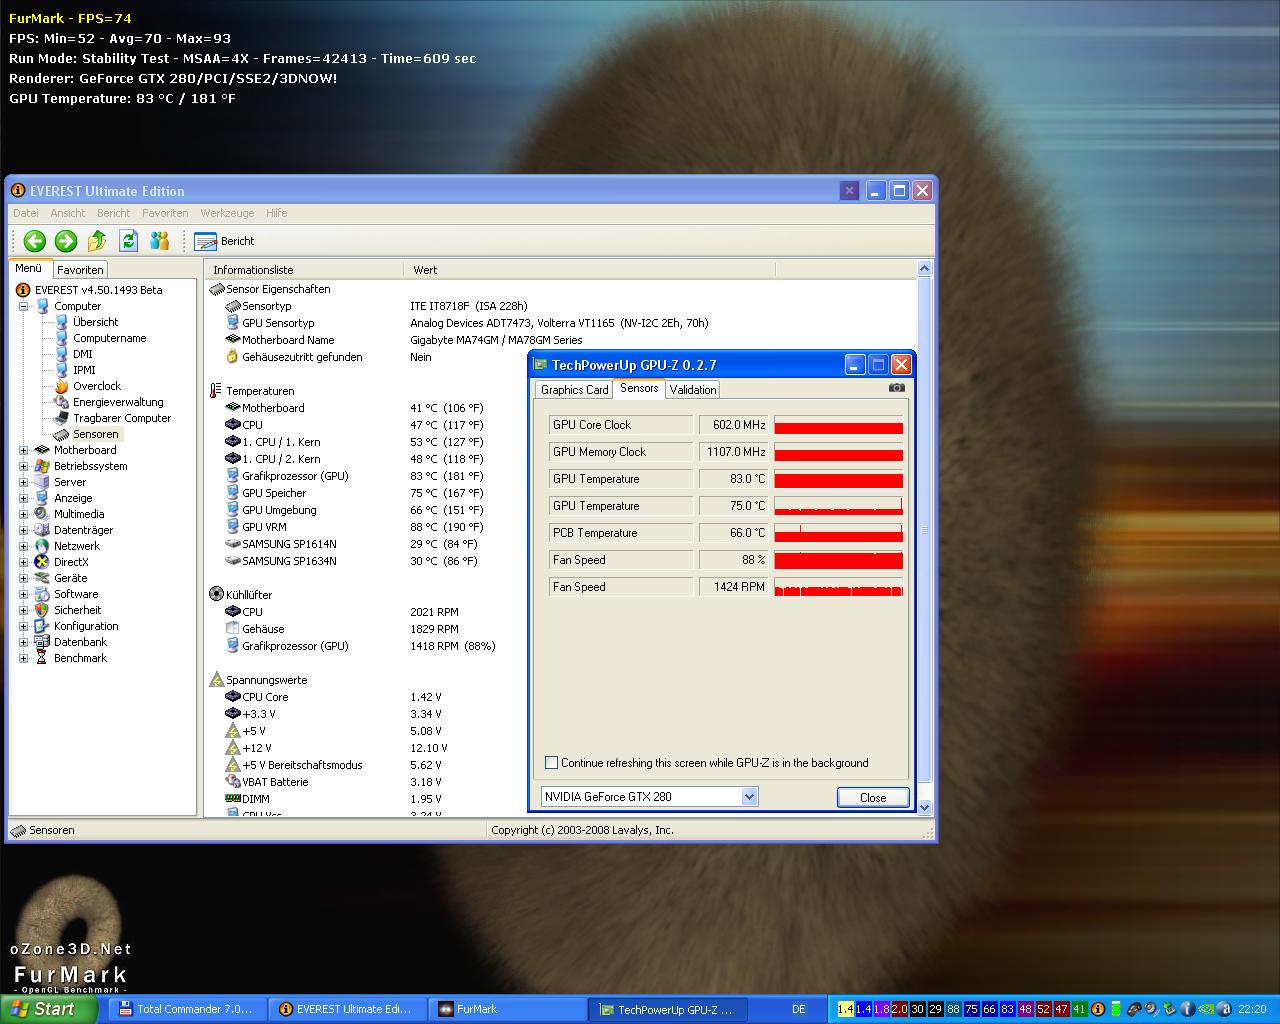Select the Overclock flame item
The width and height of the screenshot is (1280, 1024).
point(96,386)
